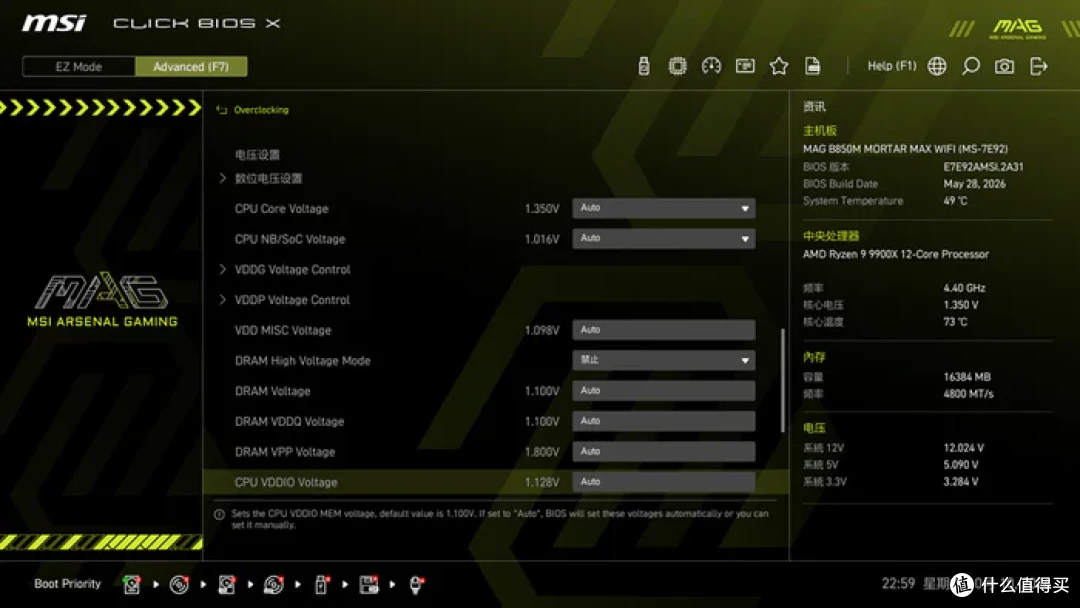Screen dimensions: 1080x608
Task: Expand VDDP Voltage Control submenu
Action: click(x=292, y=300)
